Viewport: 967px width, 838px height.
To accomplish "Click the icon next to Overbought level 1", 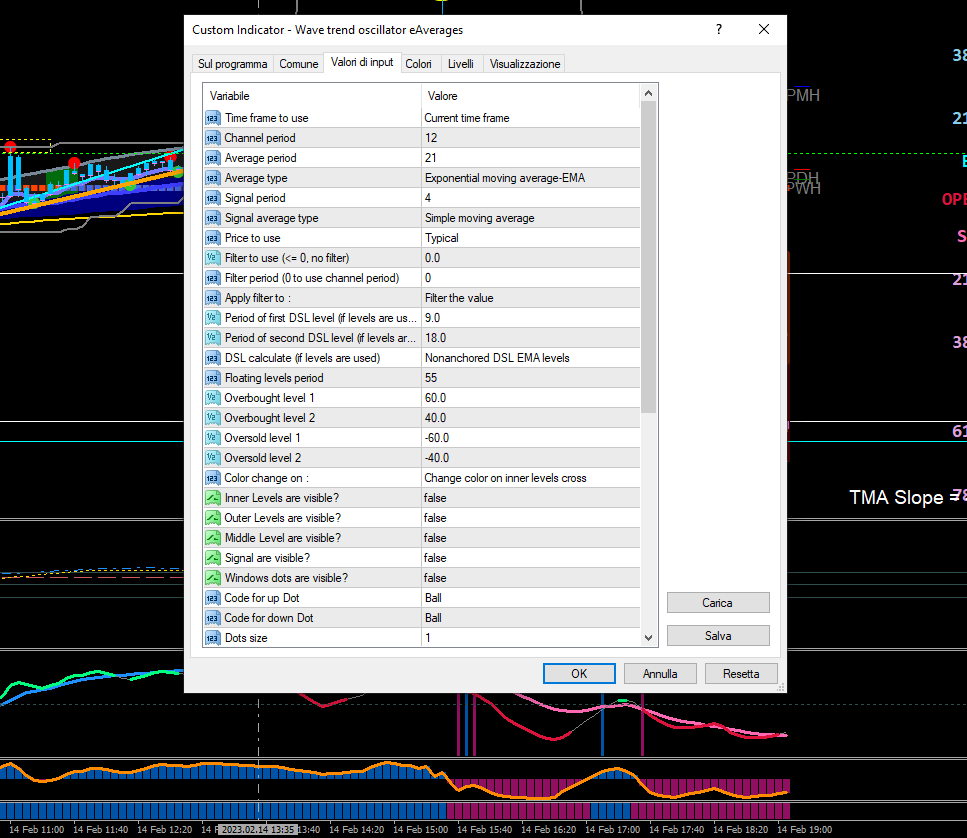I will pyautogui.click(x=212, y=398).
